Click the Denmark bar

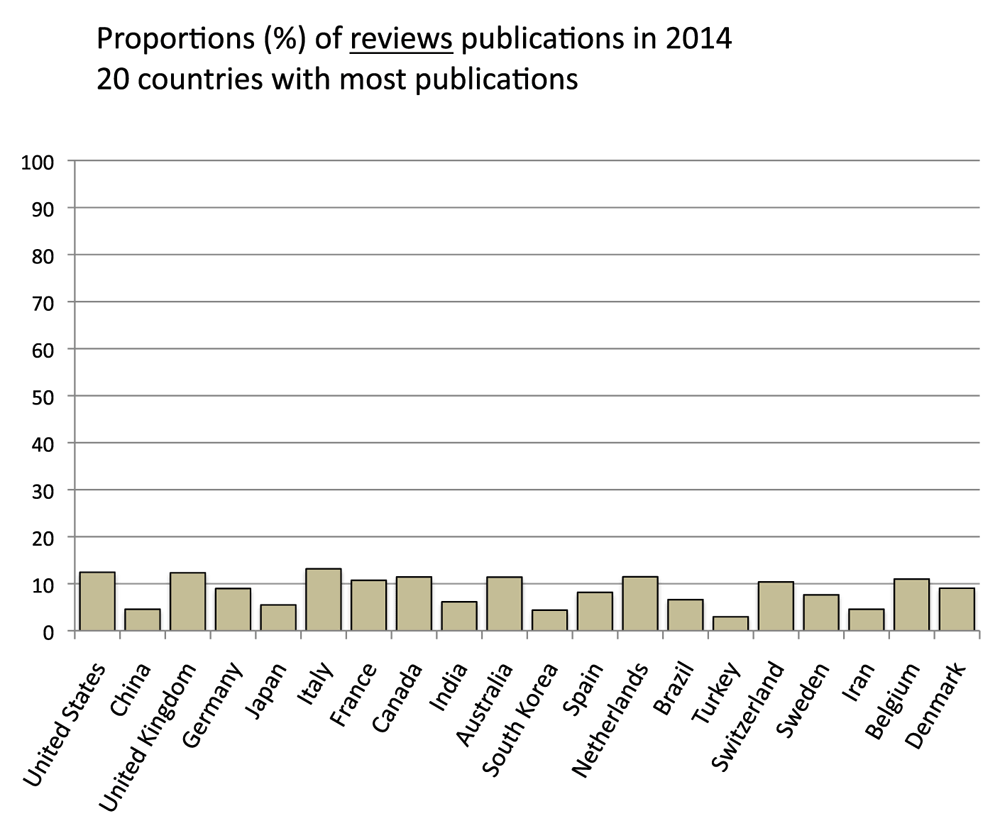click(956, 610)
